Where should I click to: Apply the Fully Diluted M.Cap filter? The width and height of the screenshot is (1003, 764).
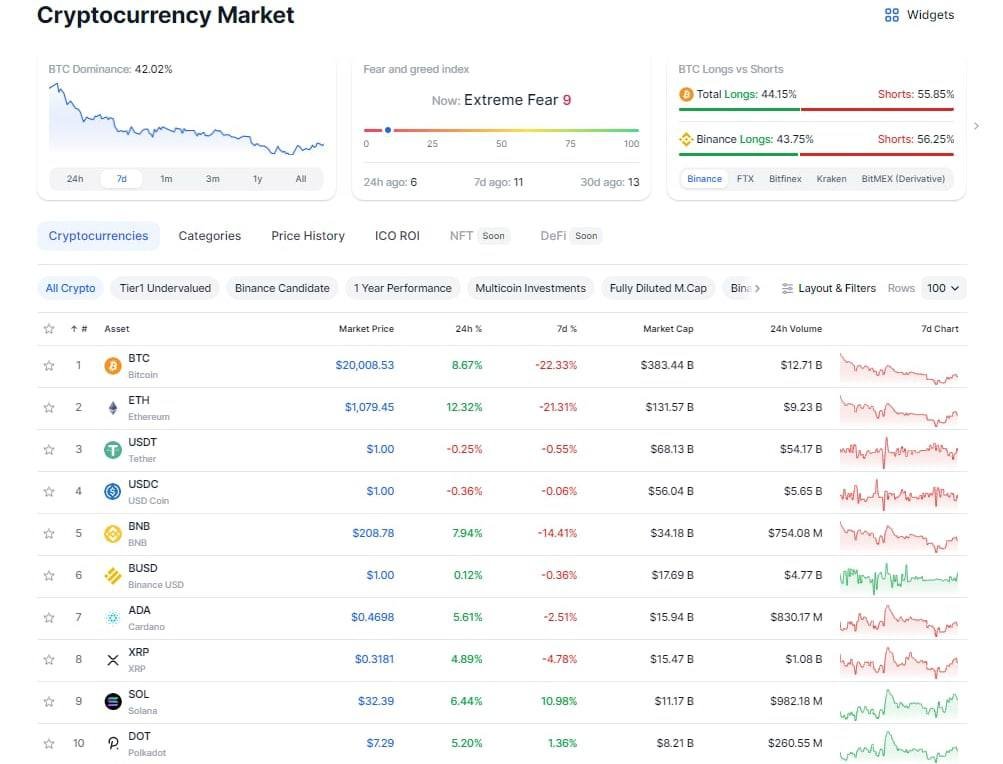658,289
